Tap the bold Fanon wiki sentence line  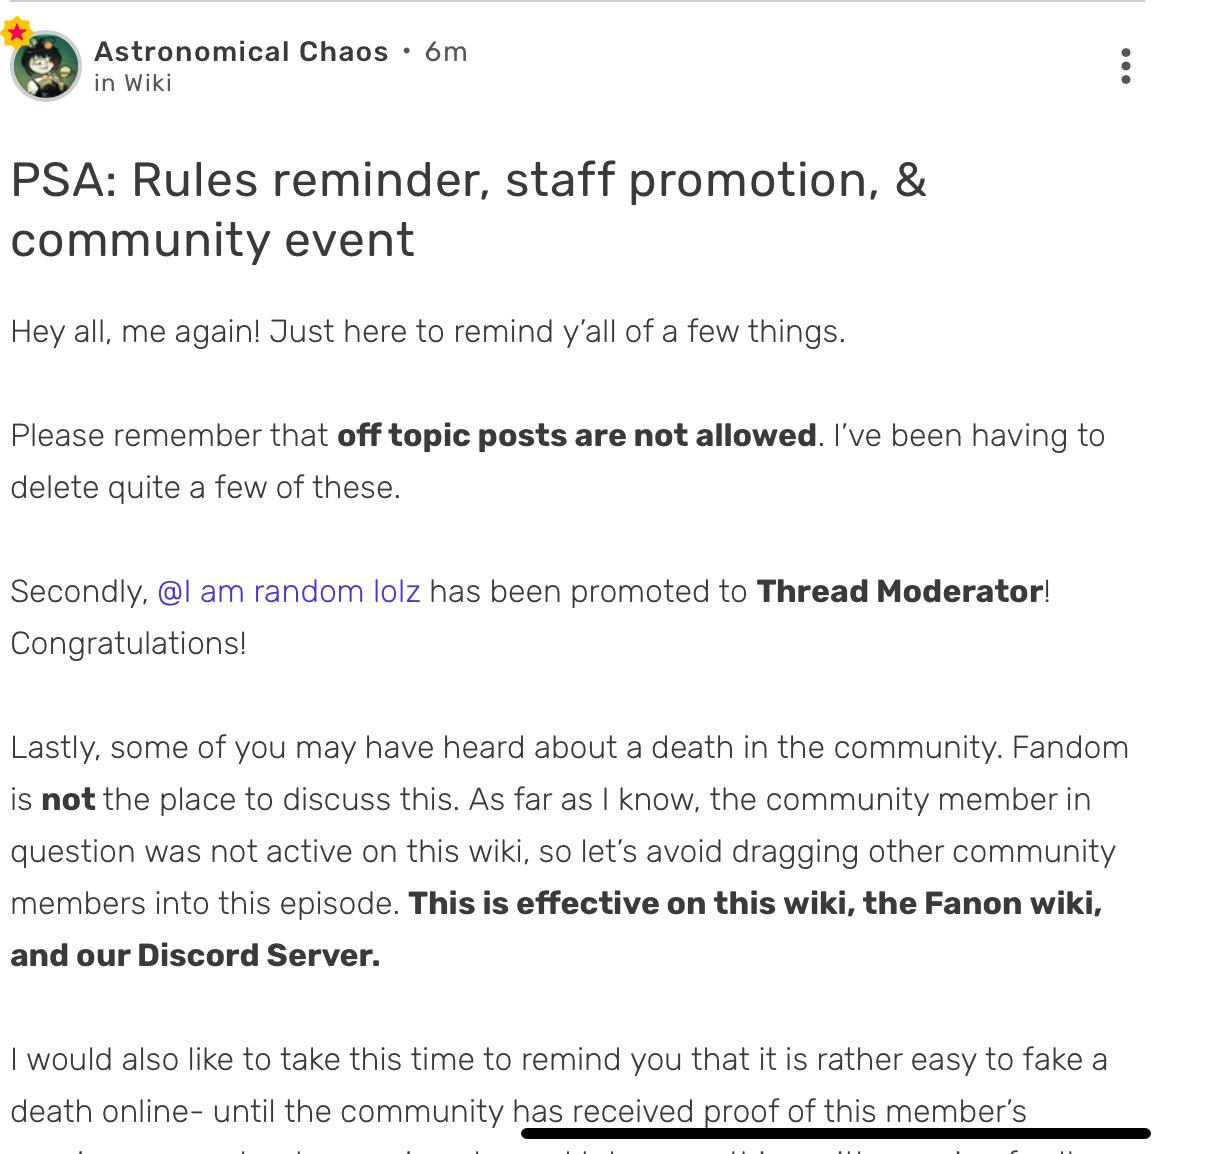[755, 903]
